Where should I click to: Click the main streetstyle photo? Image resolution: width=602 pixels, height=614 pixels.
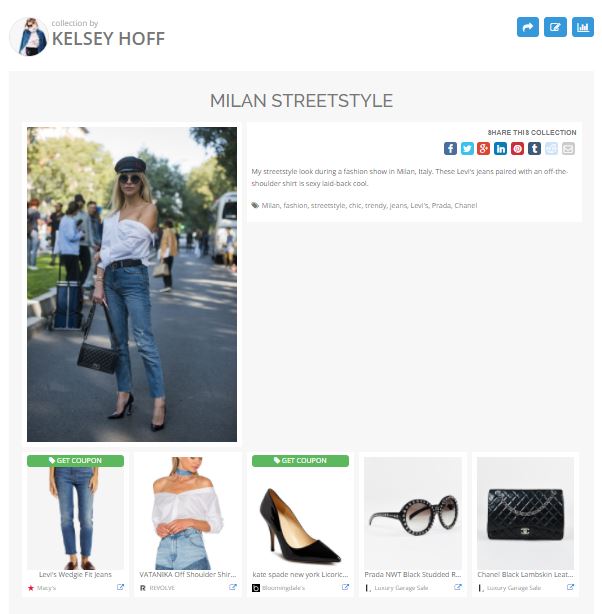pos(132,284)
